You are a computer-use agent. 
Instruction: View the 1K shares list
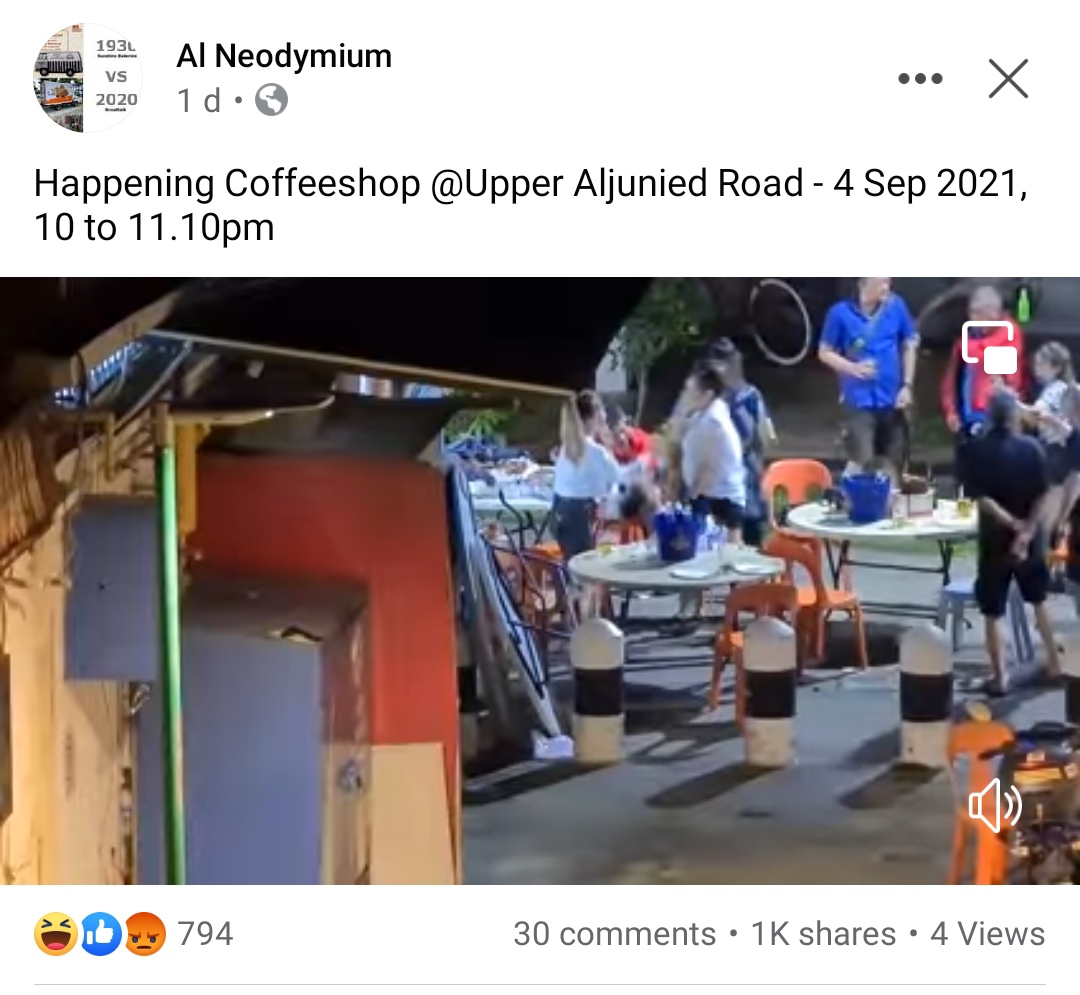pos(823,934)
